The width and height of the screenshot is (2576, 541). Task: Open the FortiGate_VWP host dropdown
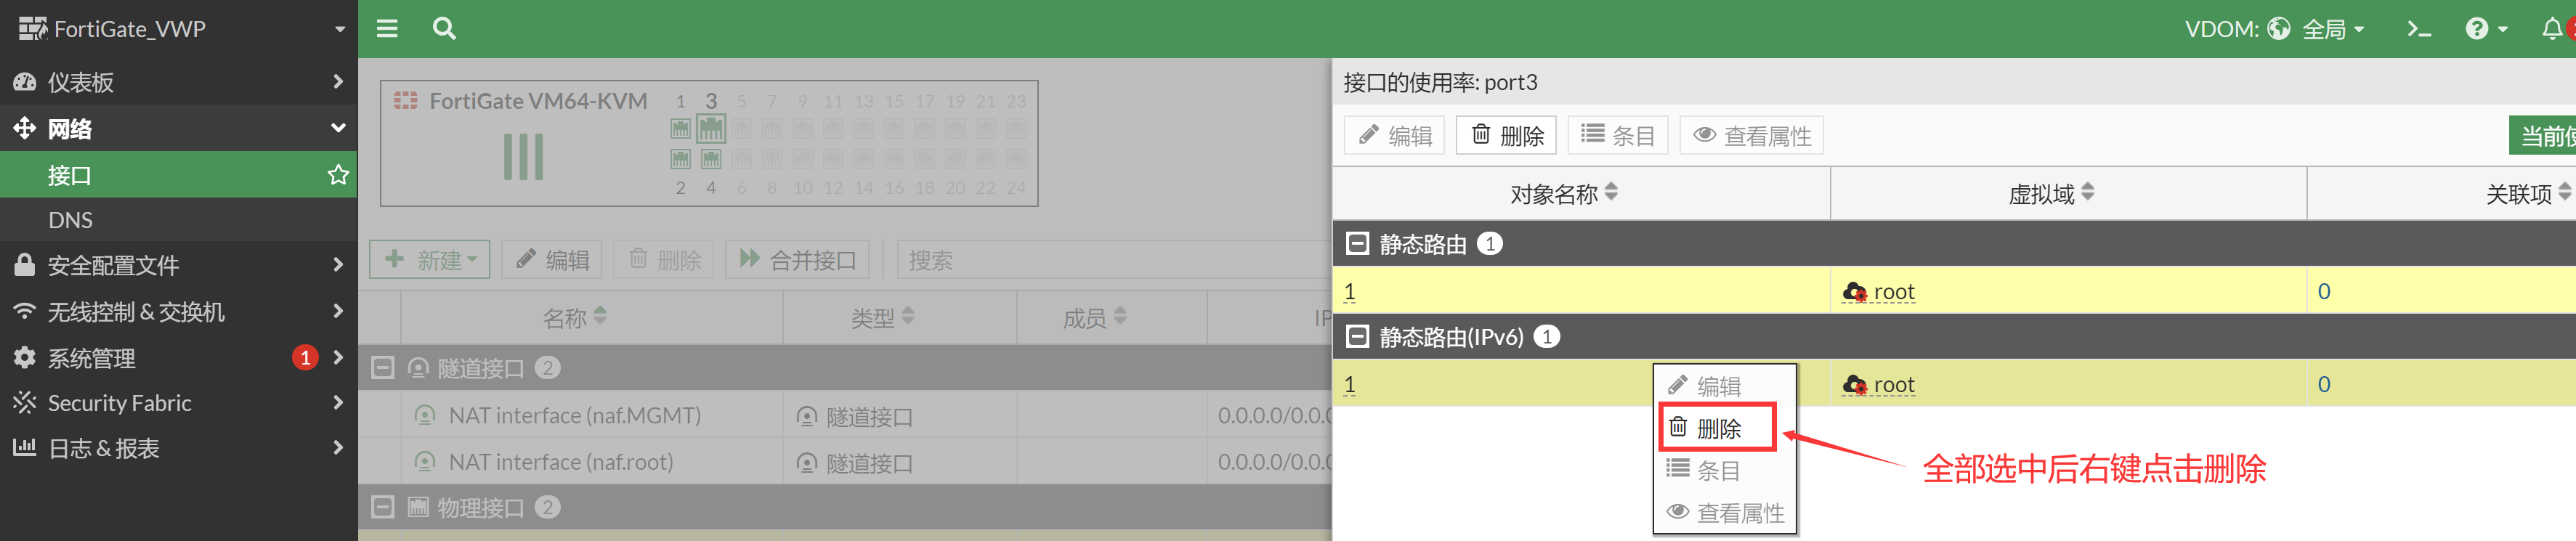[x=179, y=29]
